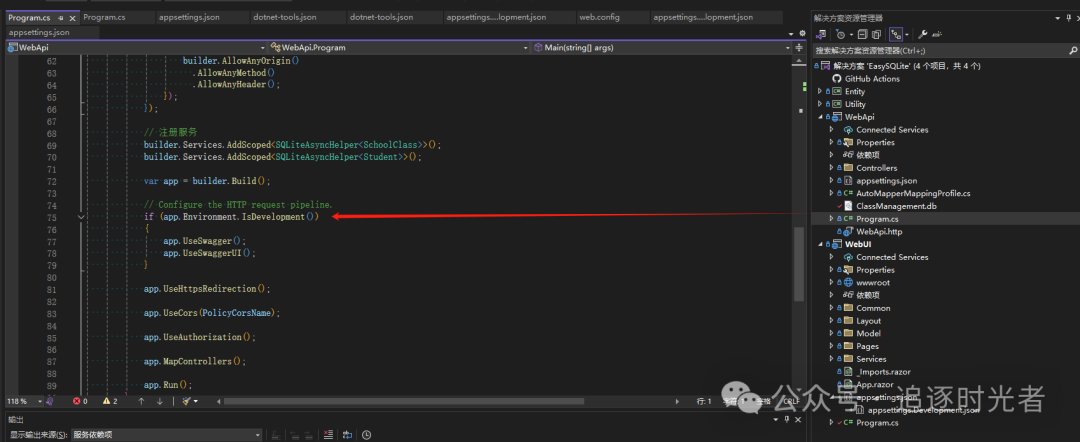Screen dimensions: 1080x442
Task: Toggle word wrap in Output panel
Action: [347, 435]
